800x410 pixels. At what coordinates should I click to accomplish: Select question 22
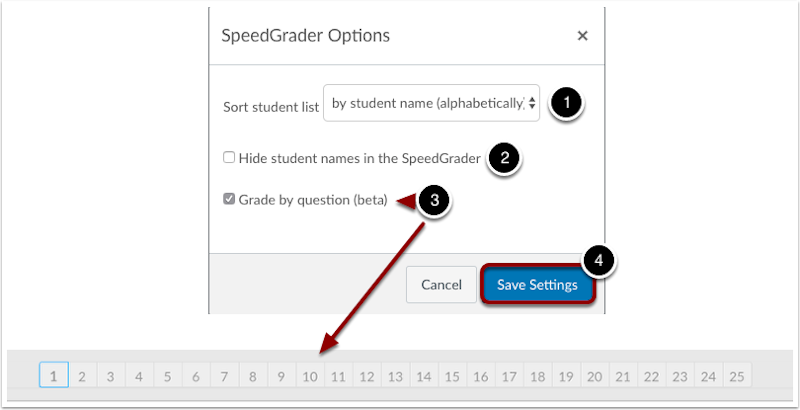coord(652,376)
